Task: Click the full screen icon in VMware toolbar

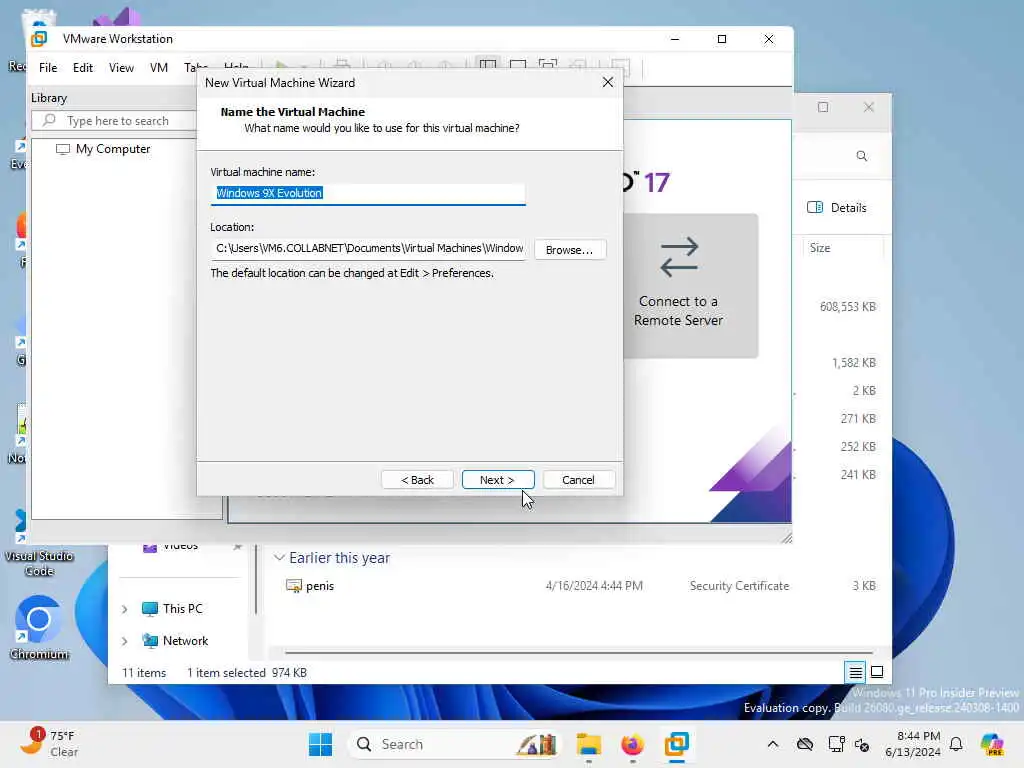Action: coord(548,66)
